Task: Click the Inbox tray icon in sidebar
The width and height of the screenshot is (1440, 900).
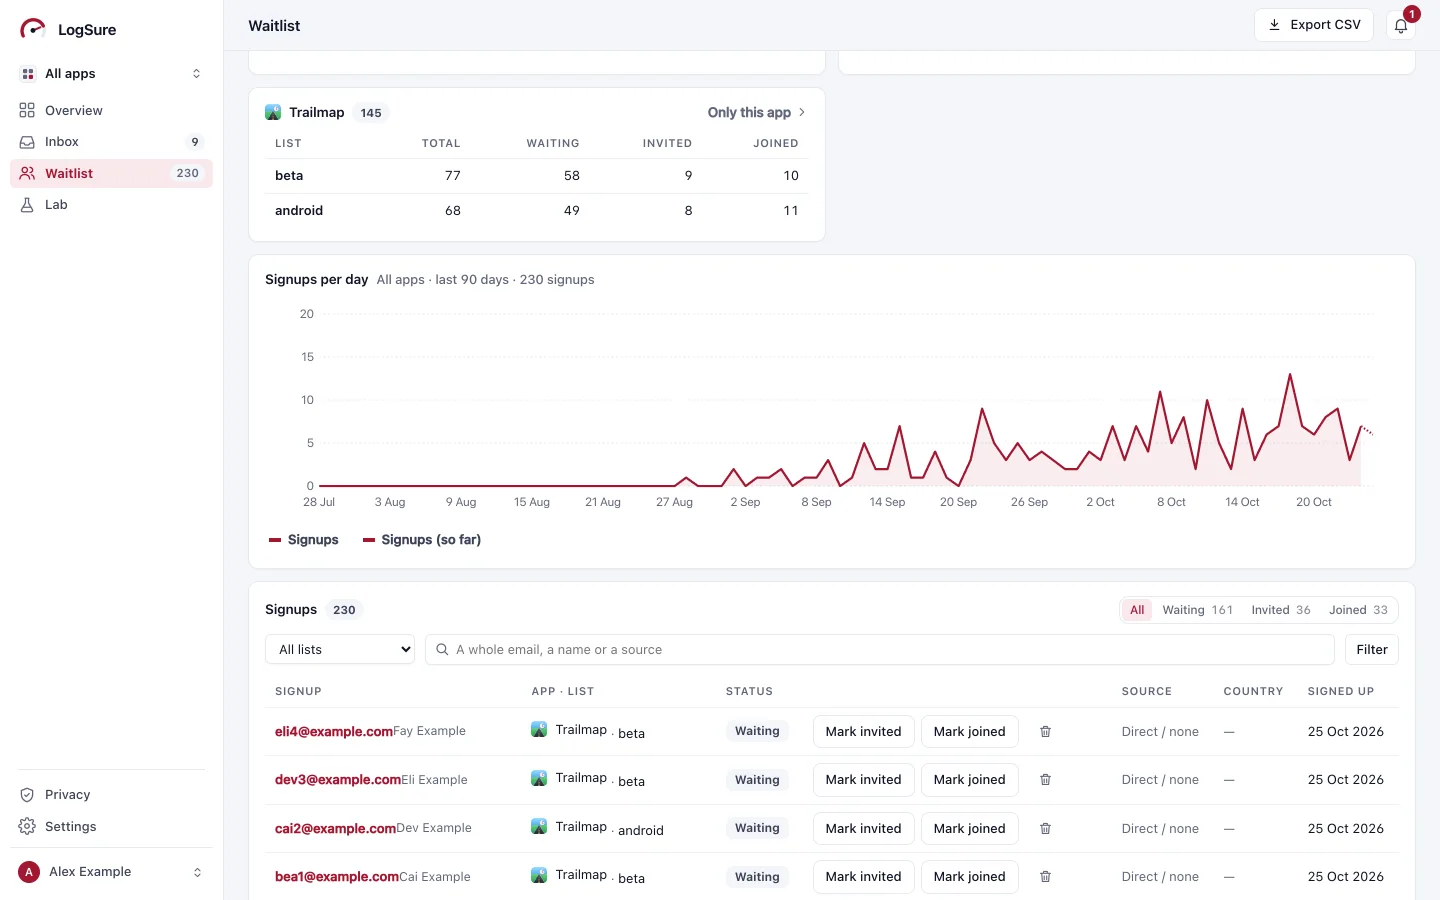Action: pos(27,142)
